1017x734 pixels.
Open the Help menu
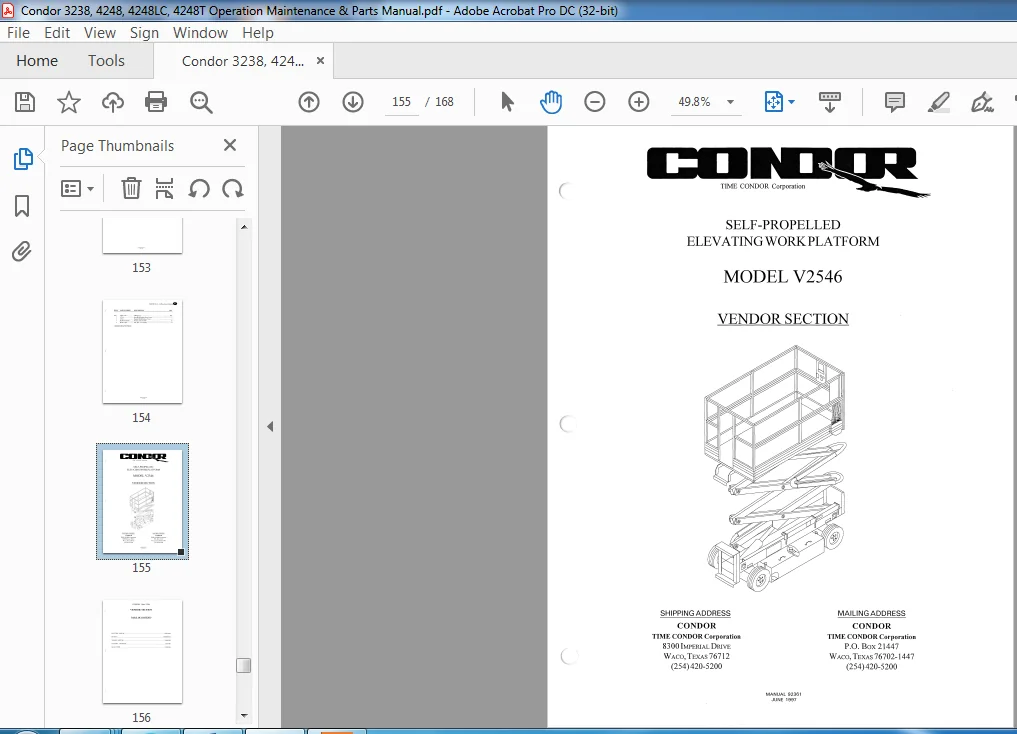click(x=257, y=32)
